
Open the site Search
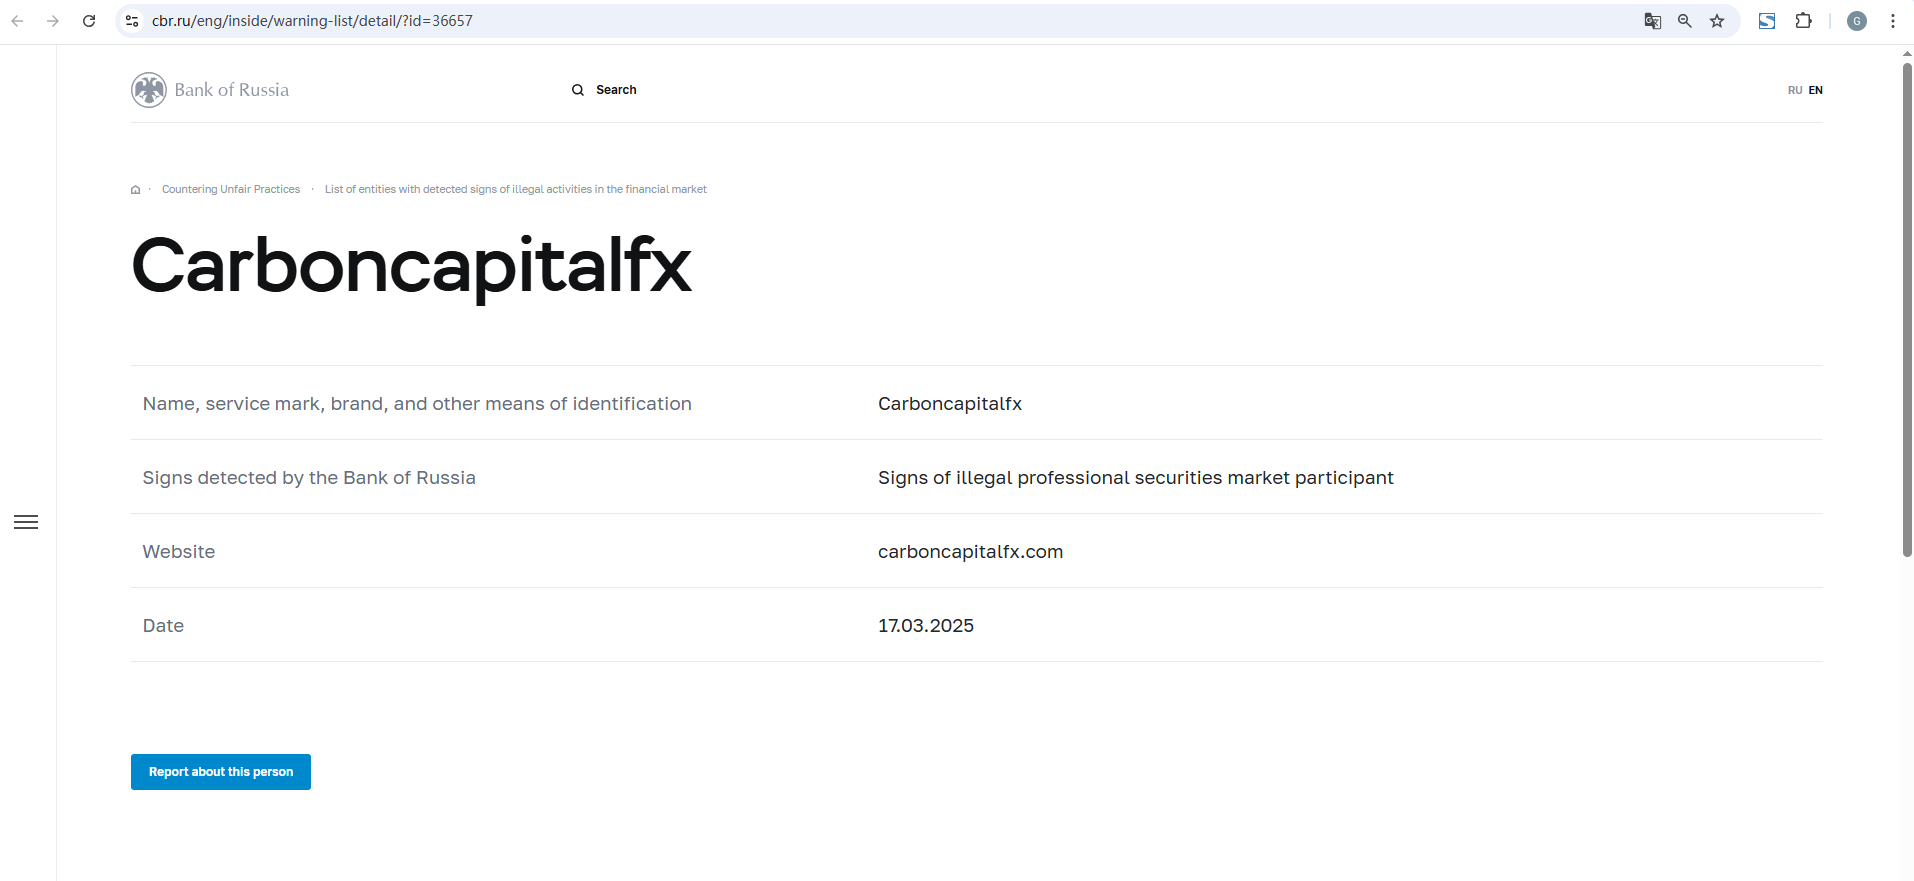tap(604, 90)
